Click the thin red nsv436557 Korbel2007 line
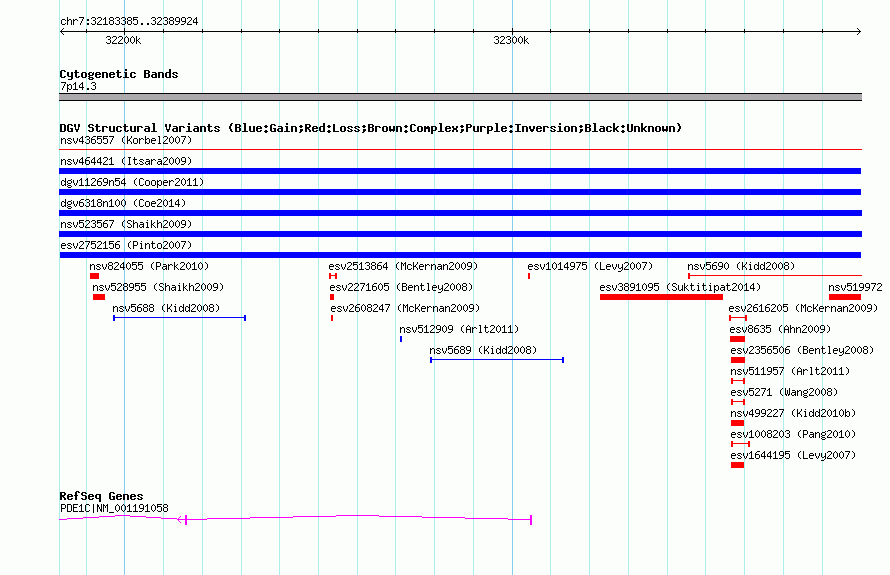The image size is (890, 575). (460, 149)
